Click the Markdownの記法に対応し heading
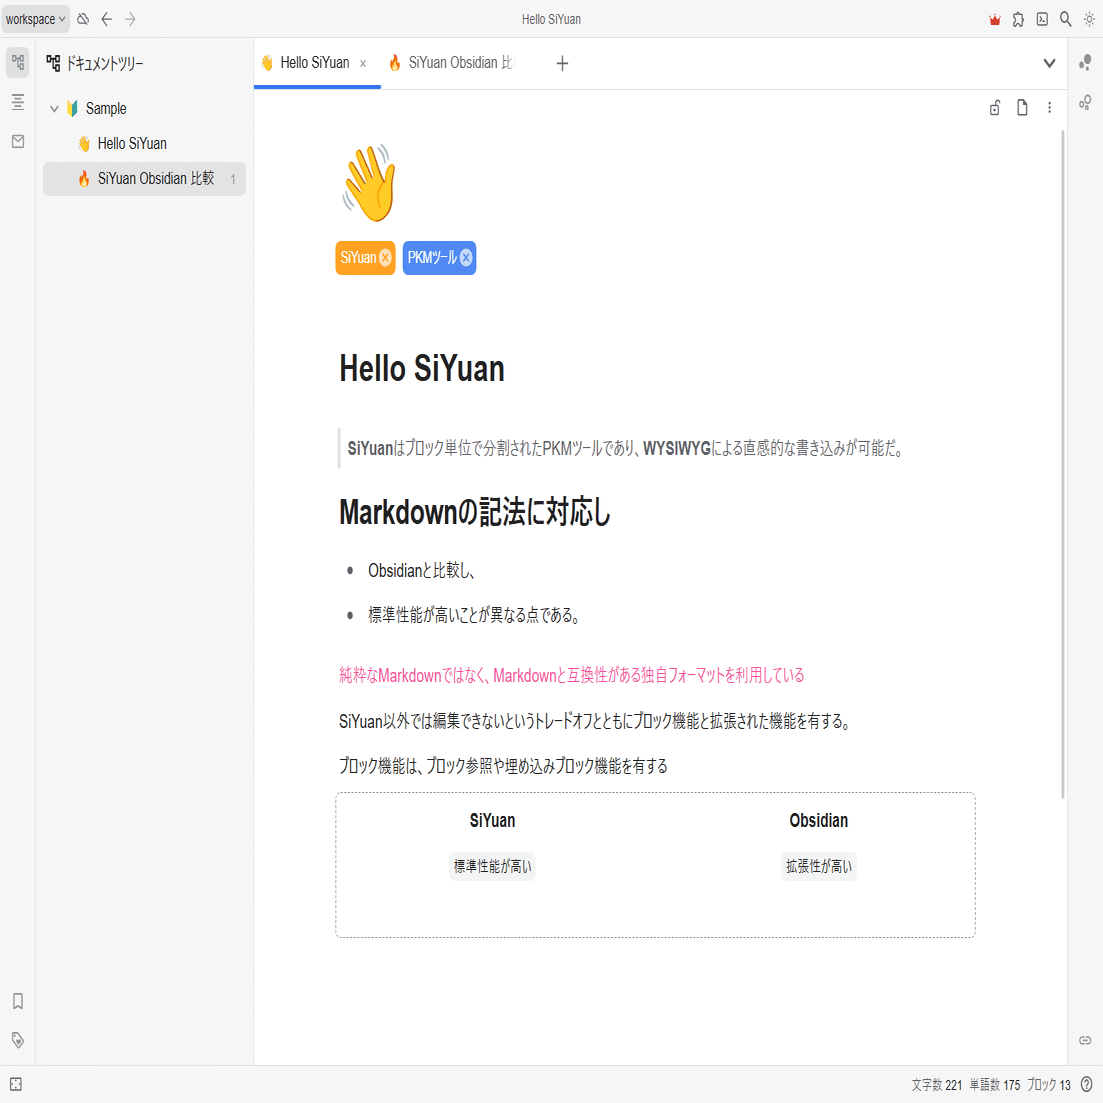The image size is (1103, 1103). (475, 511)
